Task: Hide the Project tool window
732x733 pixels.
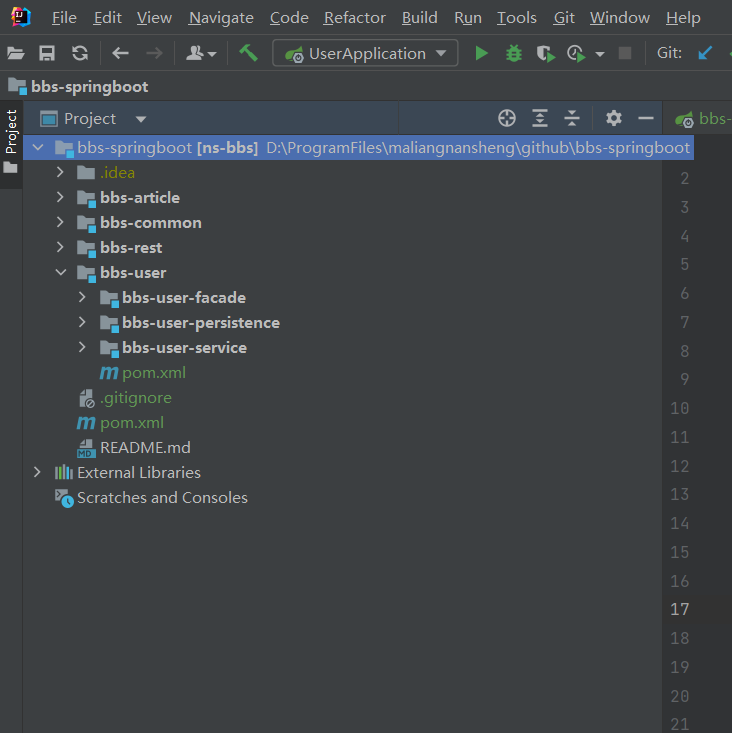Action: click(x=646, y=119)
